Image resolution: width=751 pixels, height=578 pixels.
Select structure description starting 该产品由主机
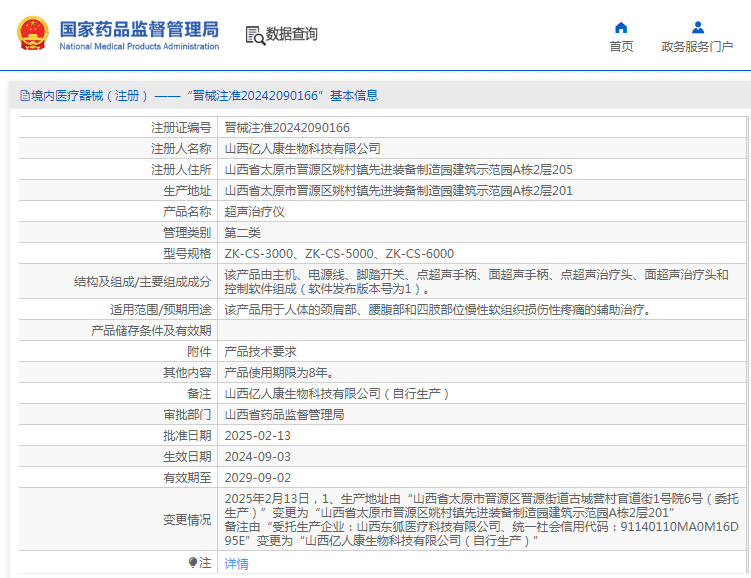coord(477,282)
